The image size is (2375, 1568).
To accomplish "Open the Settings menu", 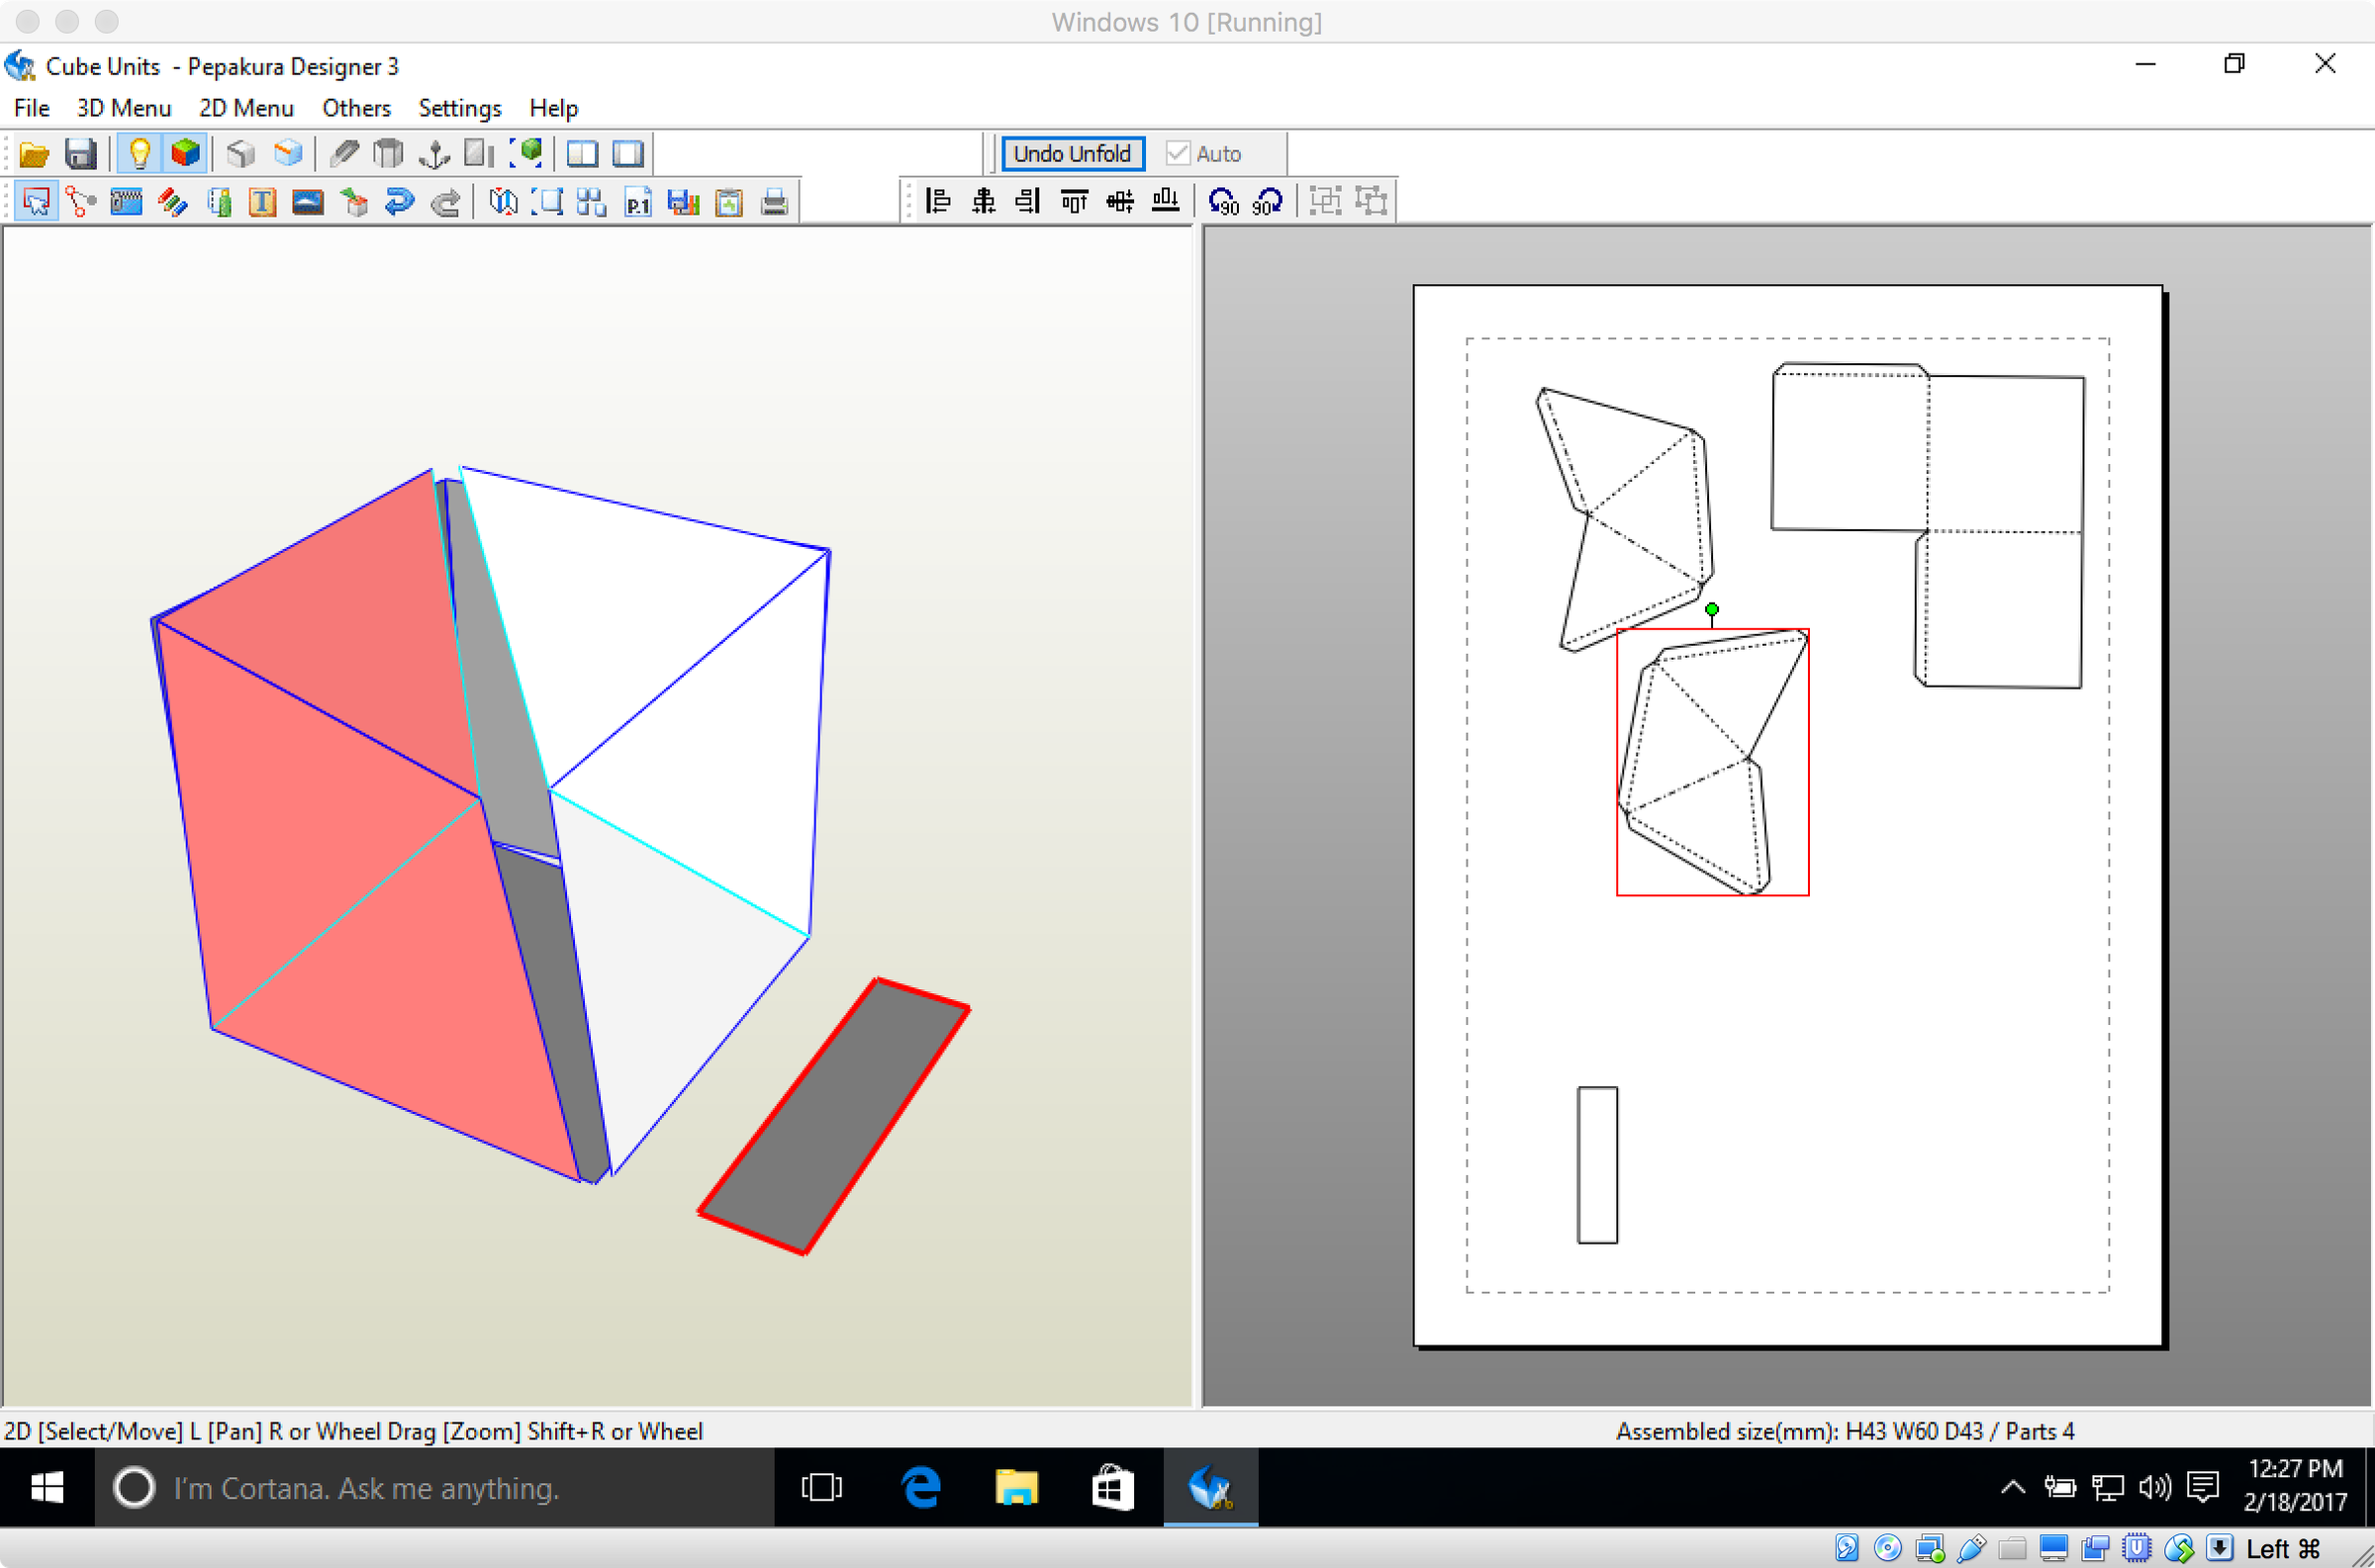I will (459, 108).
